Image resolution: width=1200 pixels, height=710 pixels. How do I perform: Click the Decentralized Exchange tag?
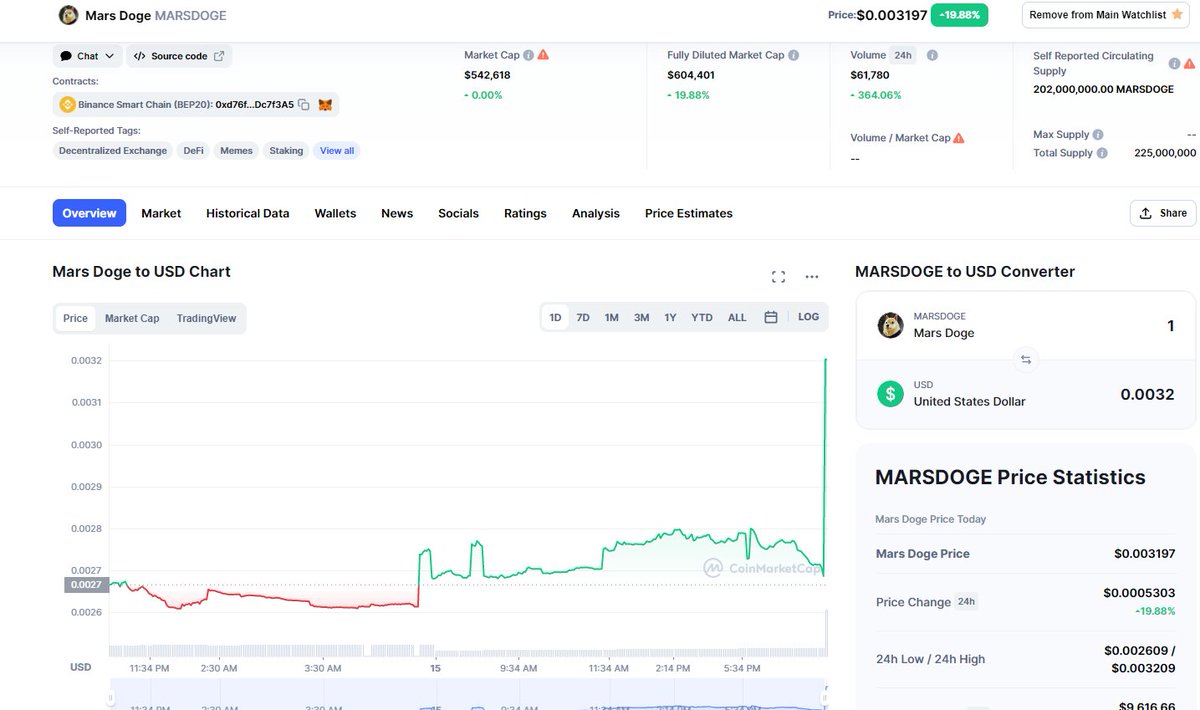pyautogui.click(x=113, y=151)
